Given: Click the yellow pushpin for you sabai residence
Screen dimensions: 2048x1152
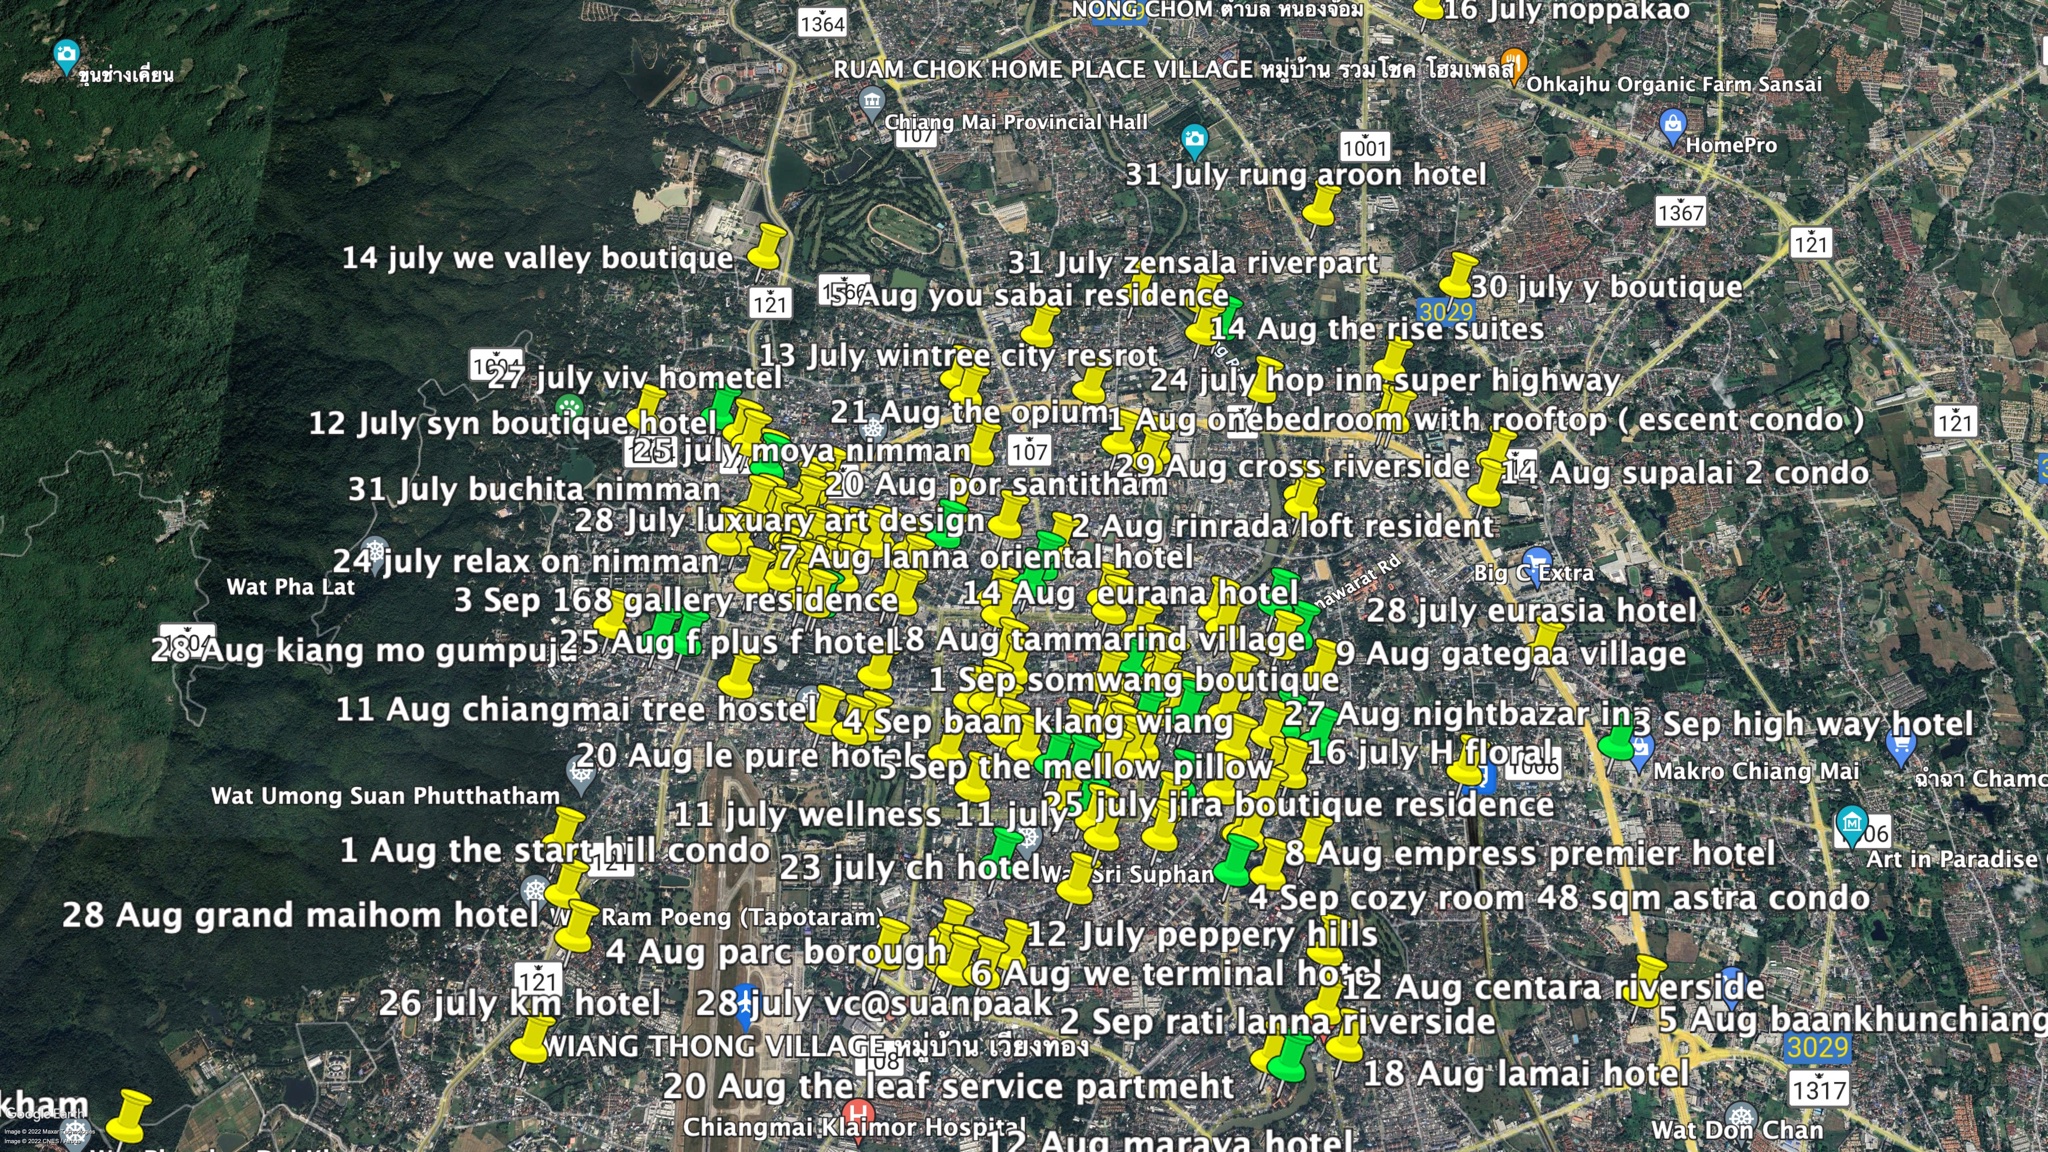Looking at the screenshot, I should click(x=1039, y=328).
